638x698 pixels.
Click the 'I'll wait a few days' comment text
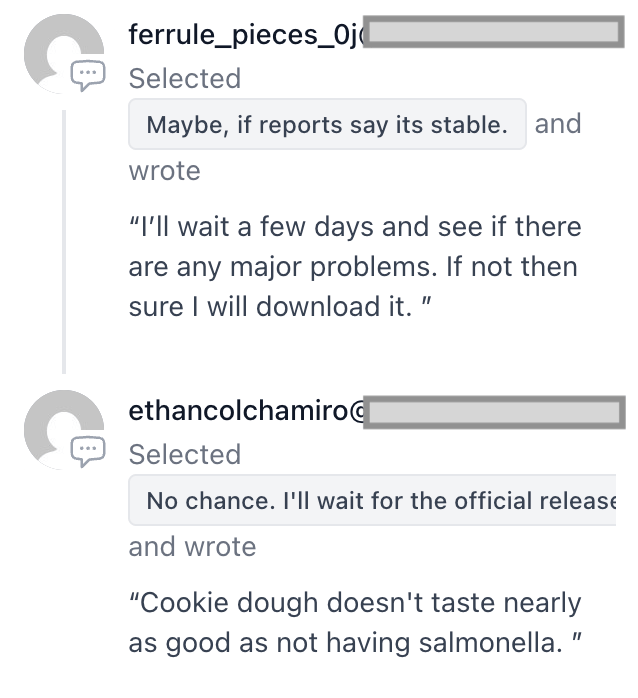[x=355, y=267]
